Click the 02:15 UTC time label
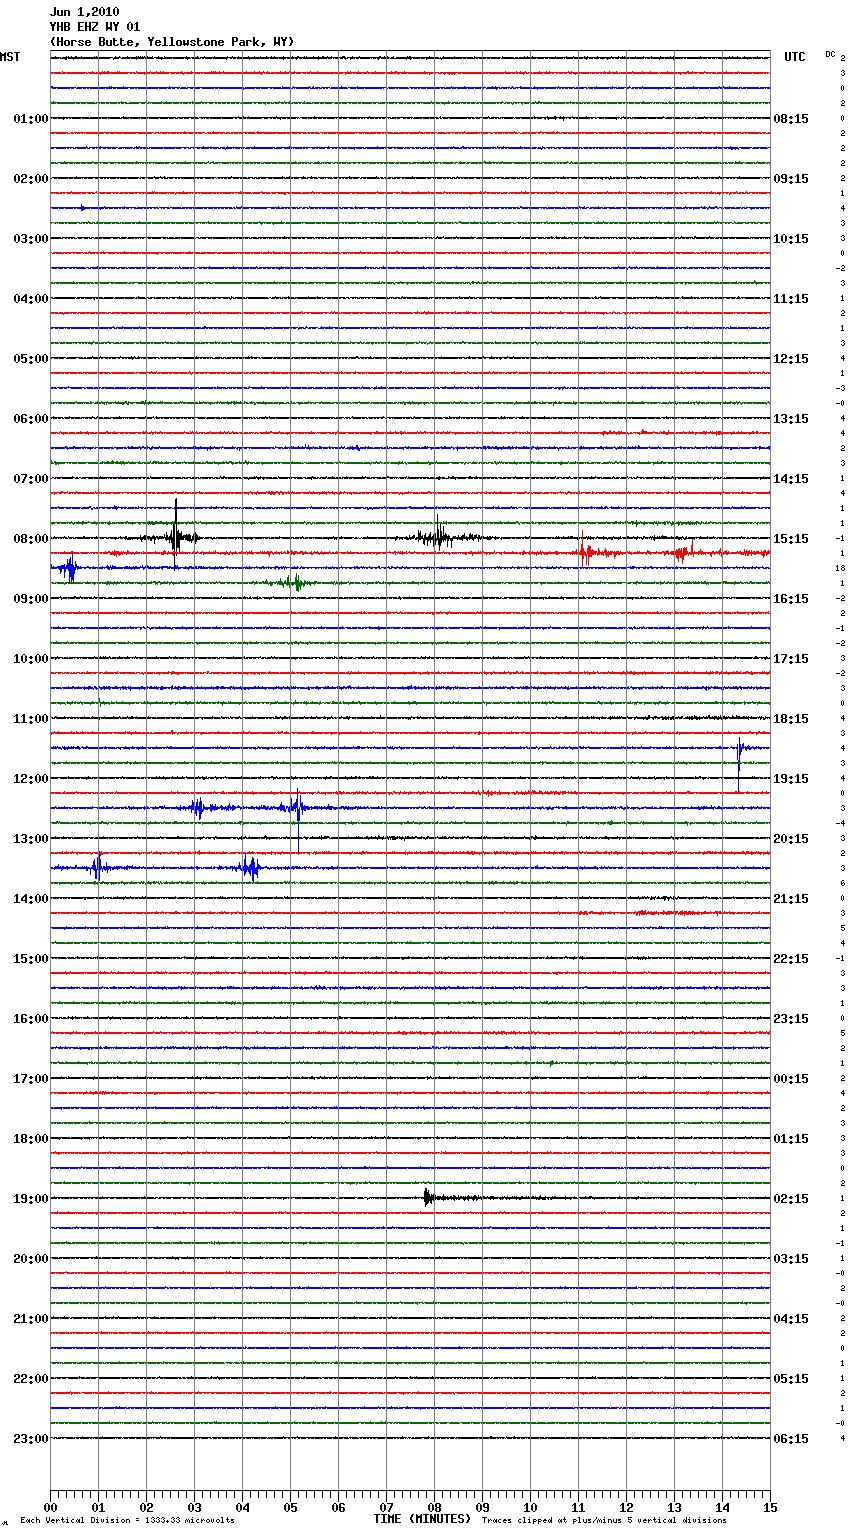The width and height of the screenshot is (850, 1534). pyautogui.click(x=791, y=1199)
